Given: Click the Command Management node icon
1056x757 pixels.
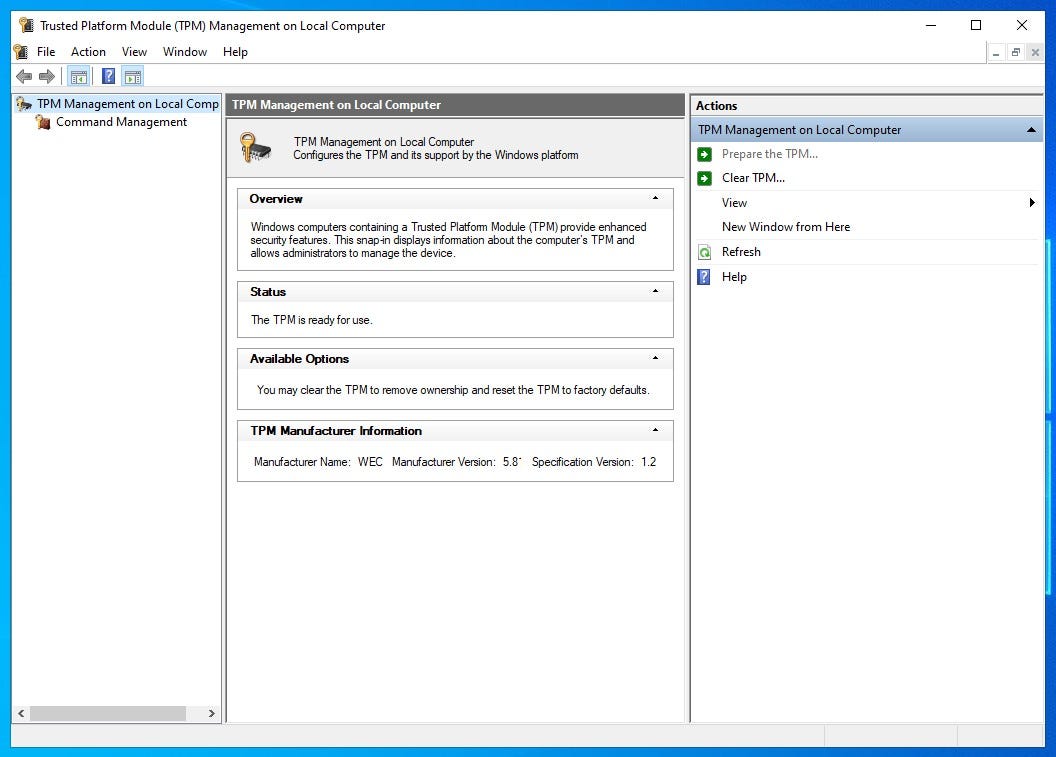Looking at the screenshot, I should point(43,122).
